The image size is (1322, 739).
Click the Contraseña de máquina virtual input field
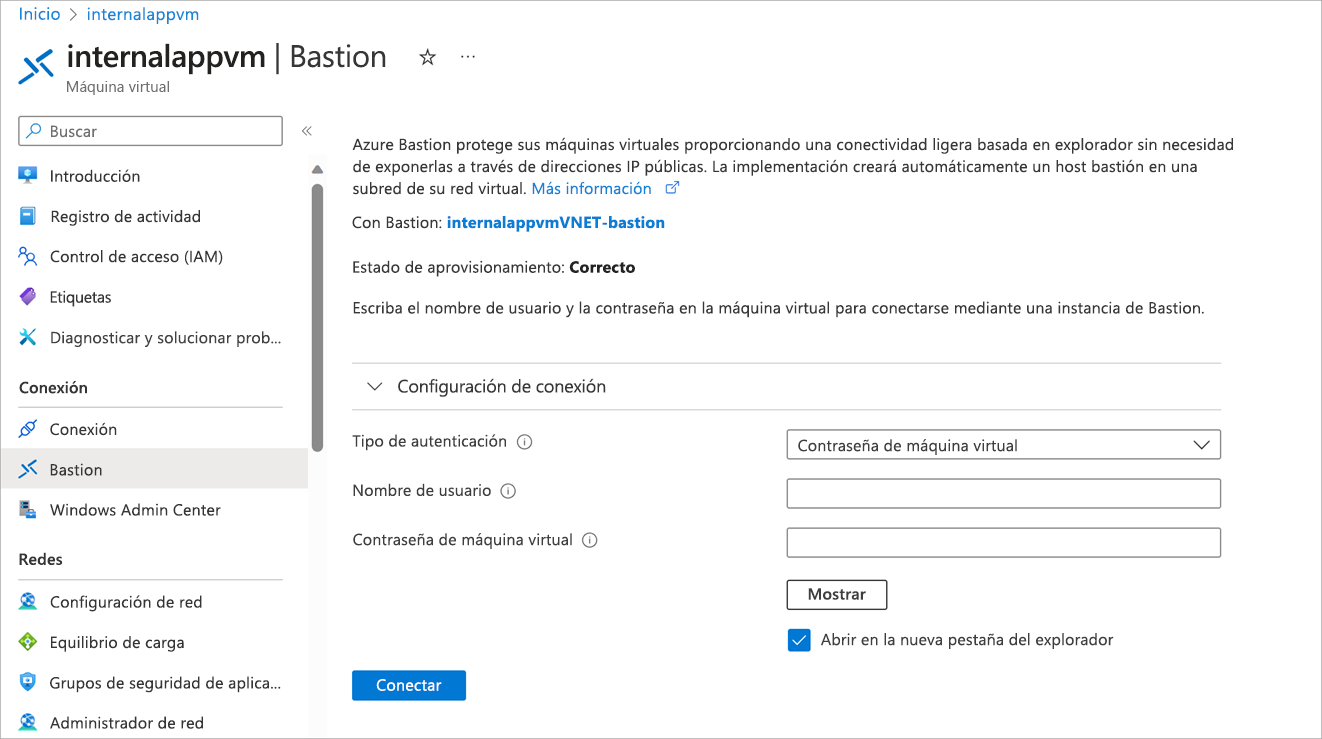coord(1004,542)
